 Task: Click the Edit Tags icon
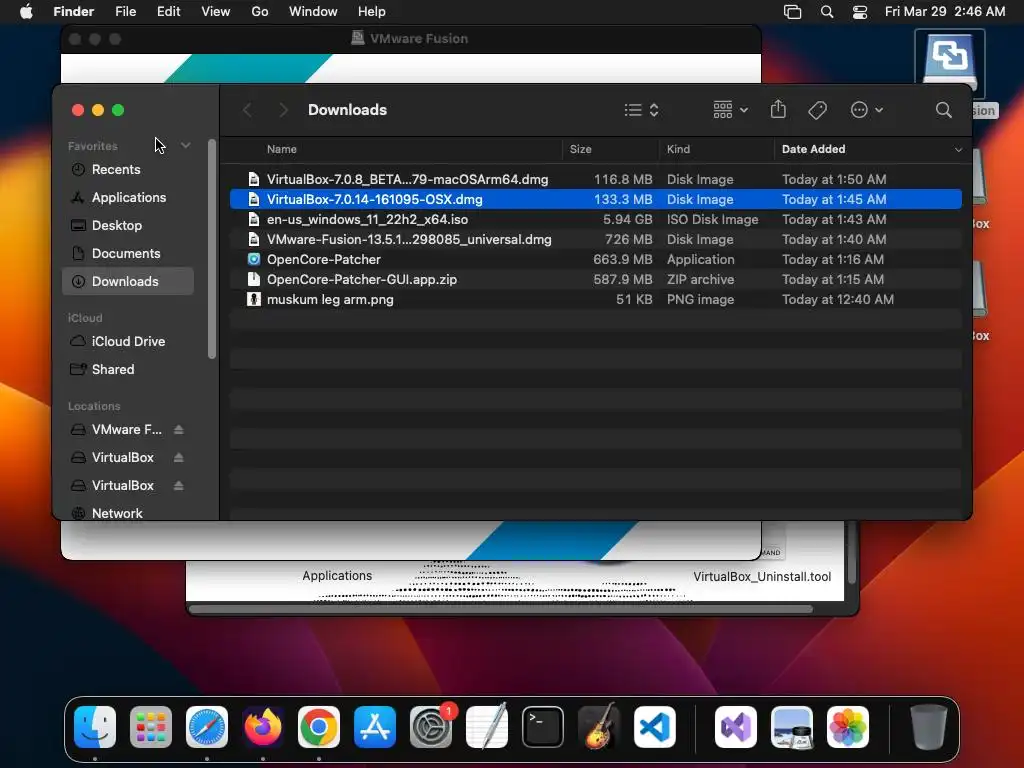click(x=817, y=110)
